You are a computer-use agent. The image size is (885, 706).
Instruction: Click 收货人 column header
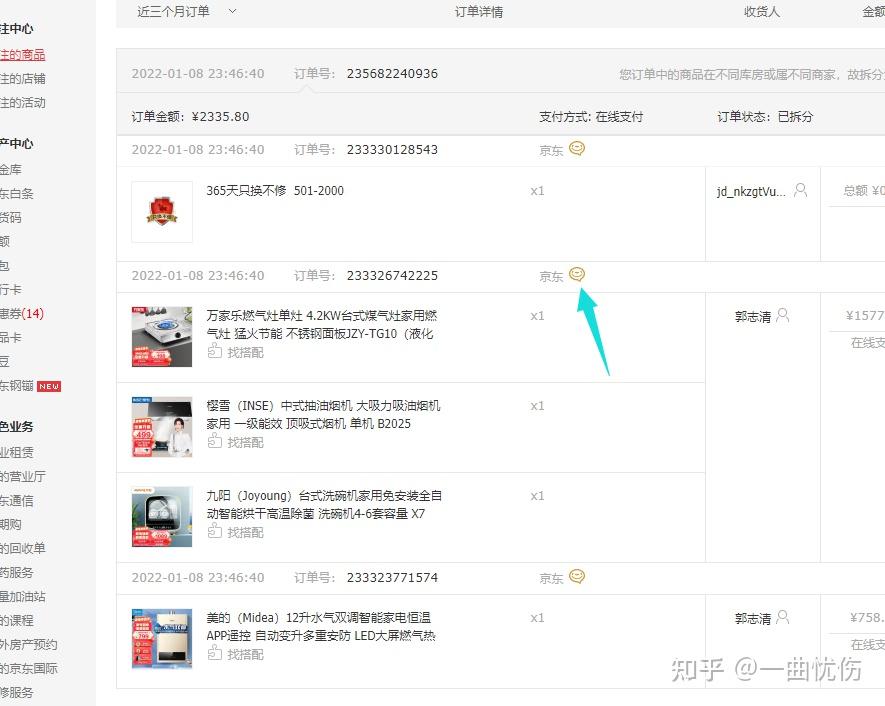pos(762,12)
